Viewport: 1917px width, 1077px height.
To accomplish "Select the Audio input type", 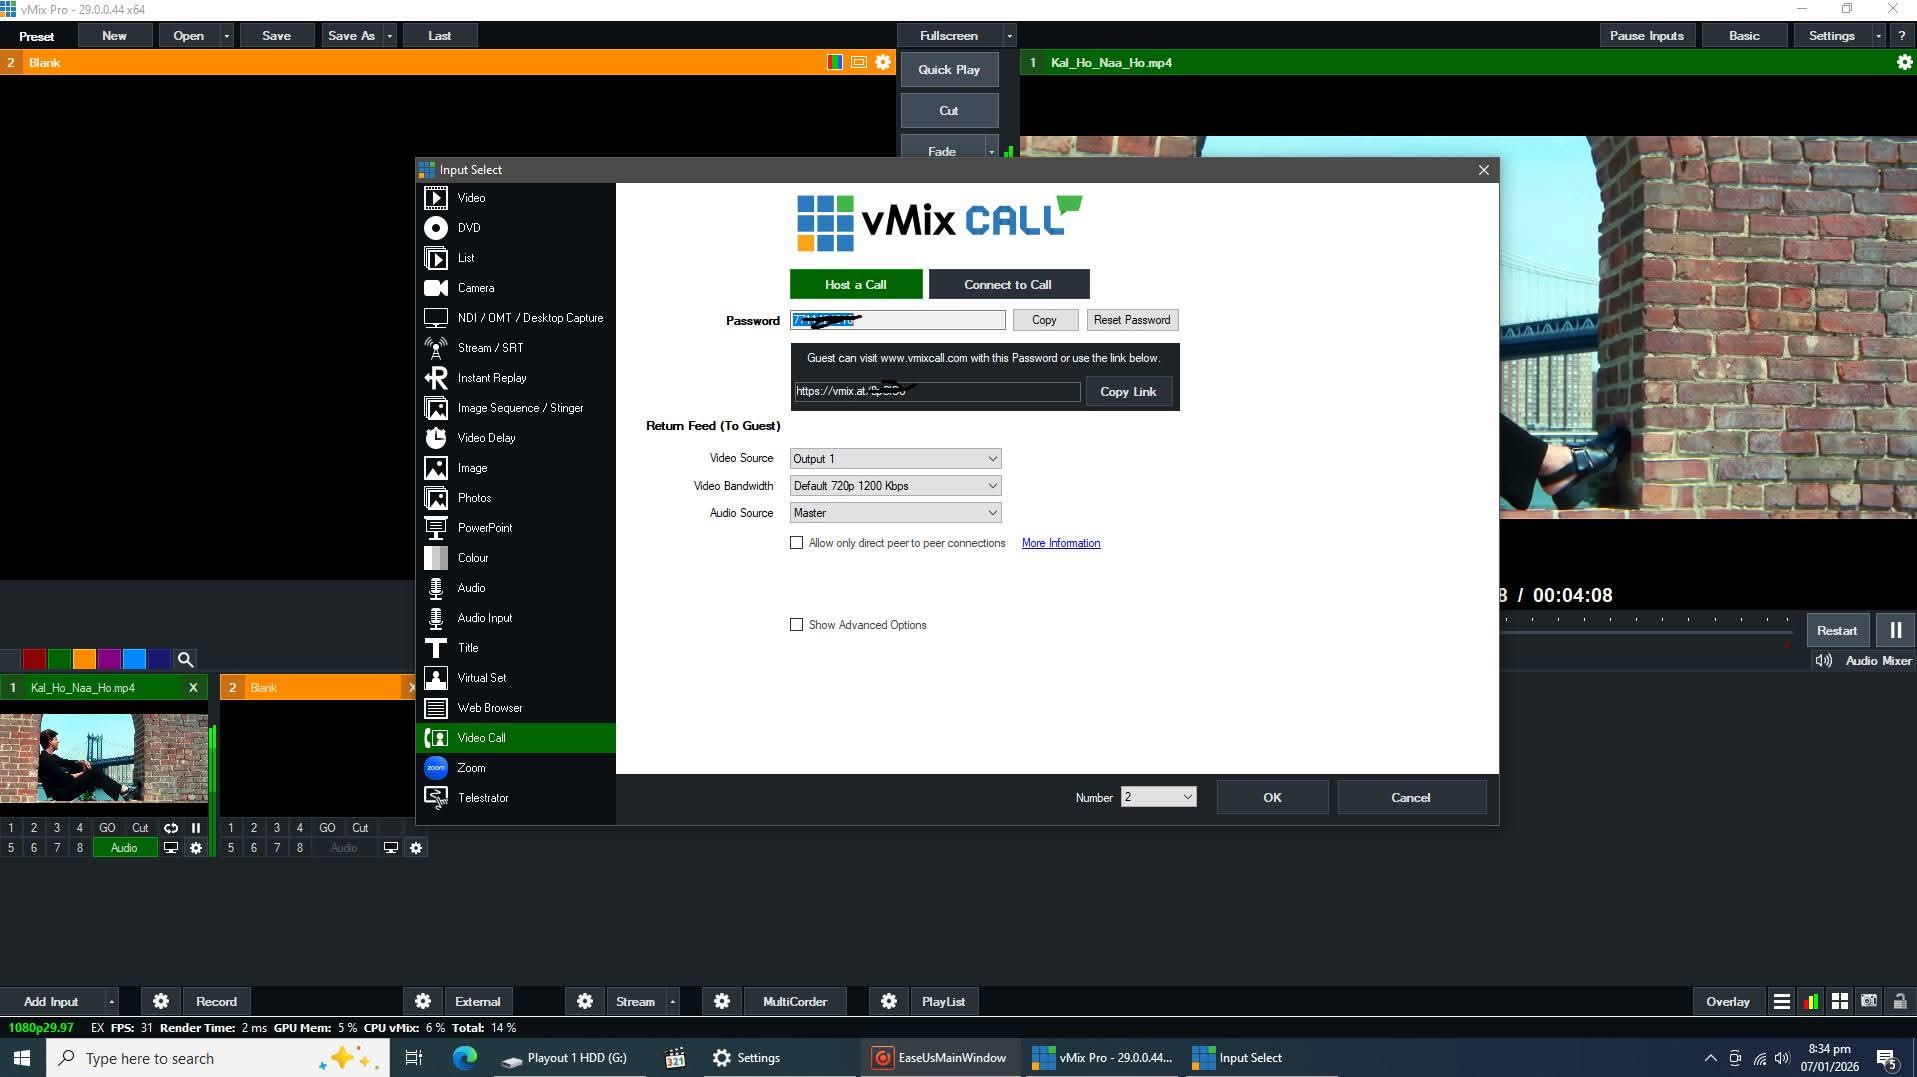I will 515,588.
